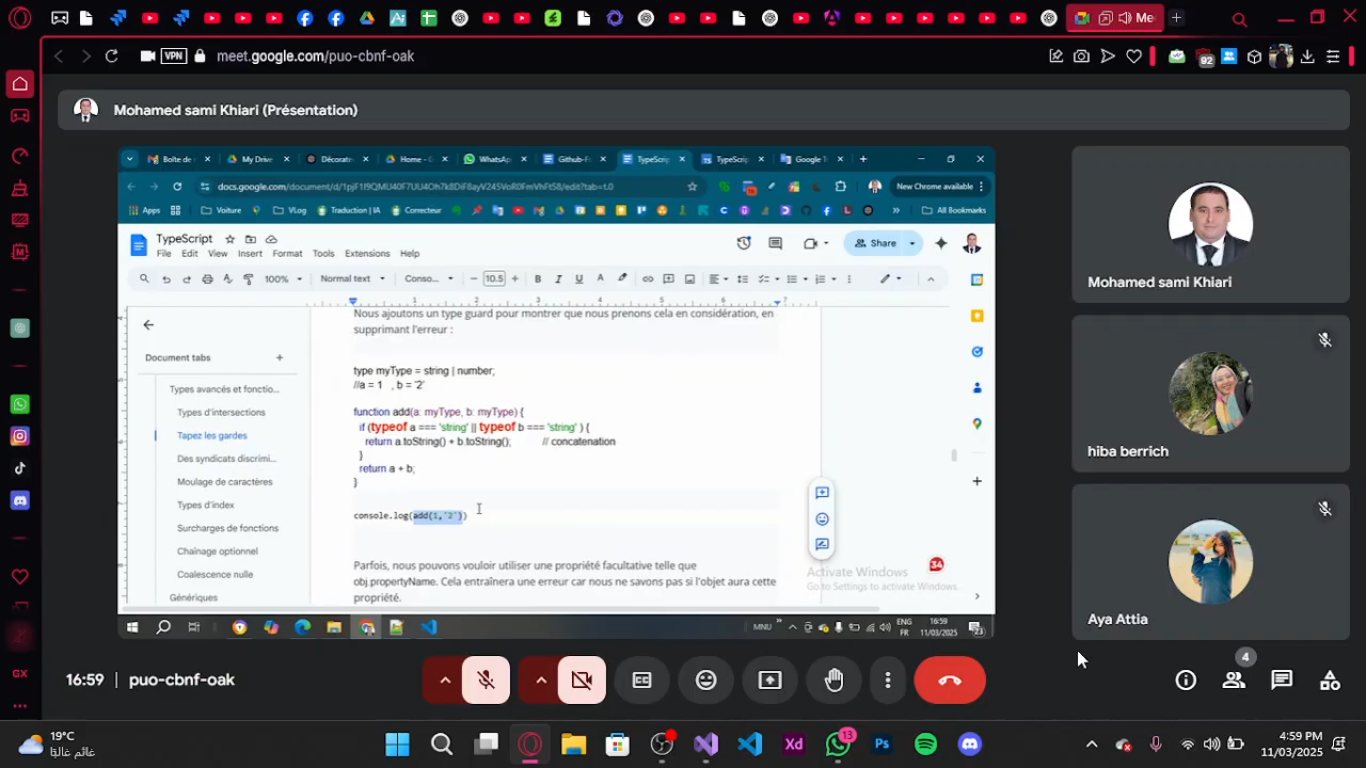Toggle Underline in the shared Docs toolbar
Viewport: 1366px width, 768px height.
579,279
